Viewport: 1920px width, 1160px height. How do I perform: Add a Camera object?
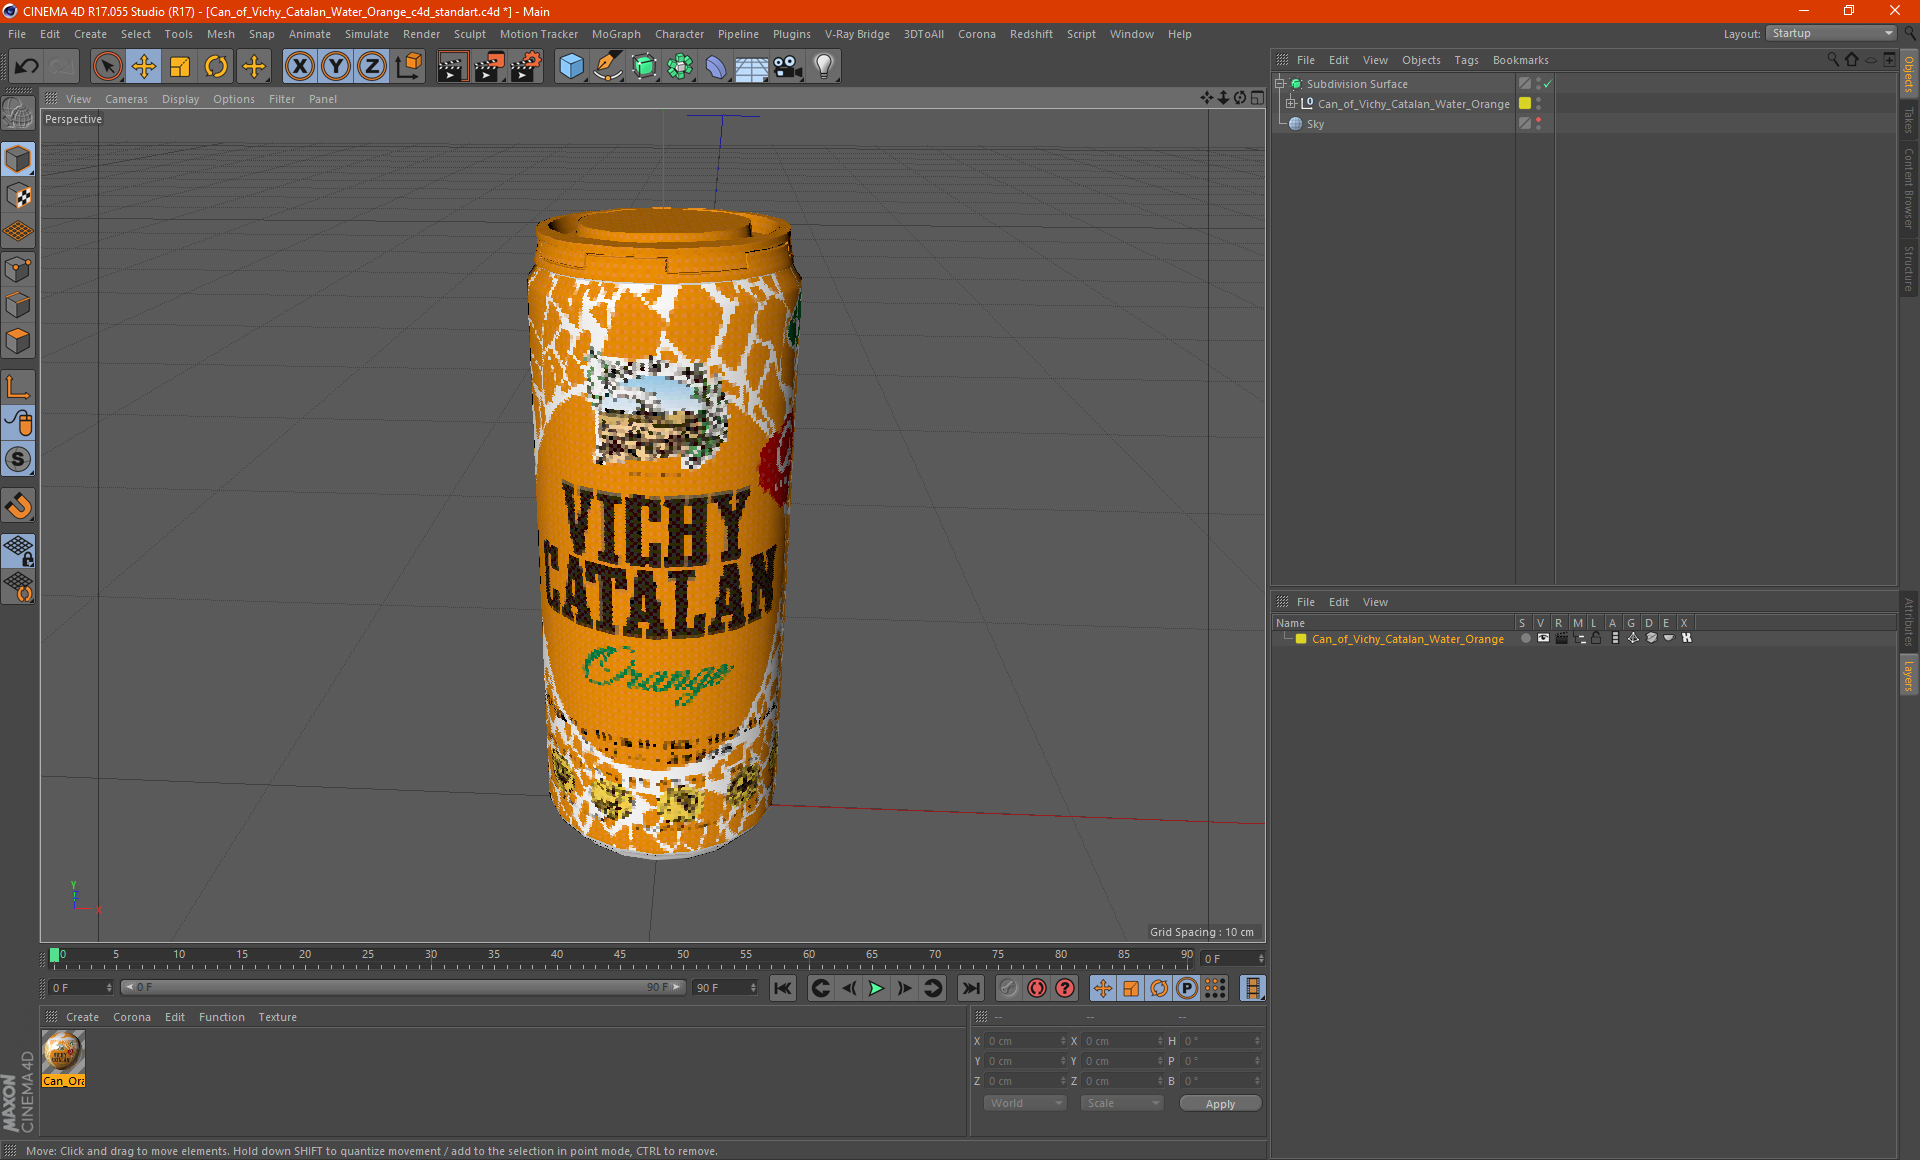tap(788, 67)
